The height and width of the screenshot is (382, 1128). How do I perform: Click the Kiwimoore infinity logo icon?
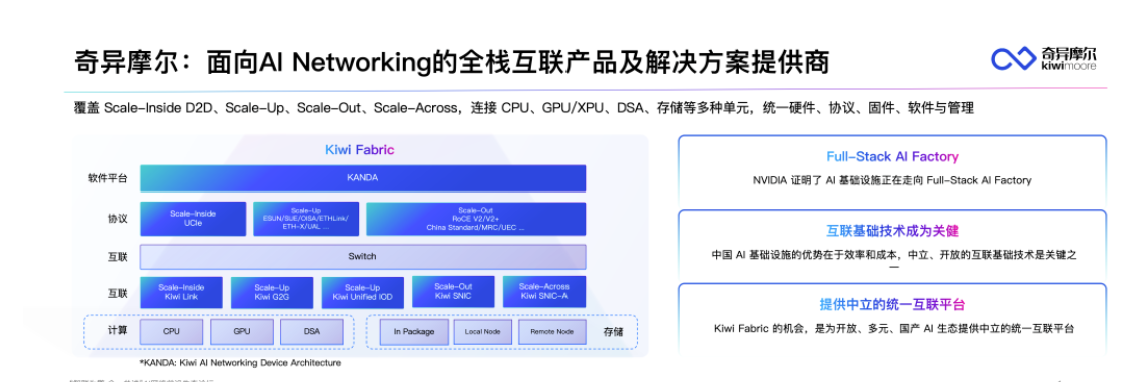tap(1012, 59)
